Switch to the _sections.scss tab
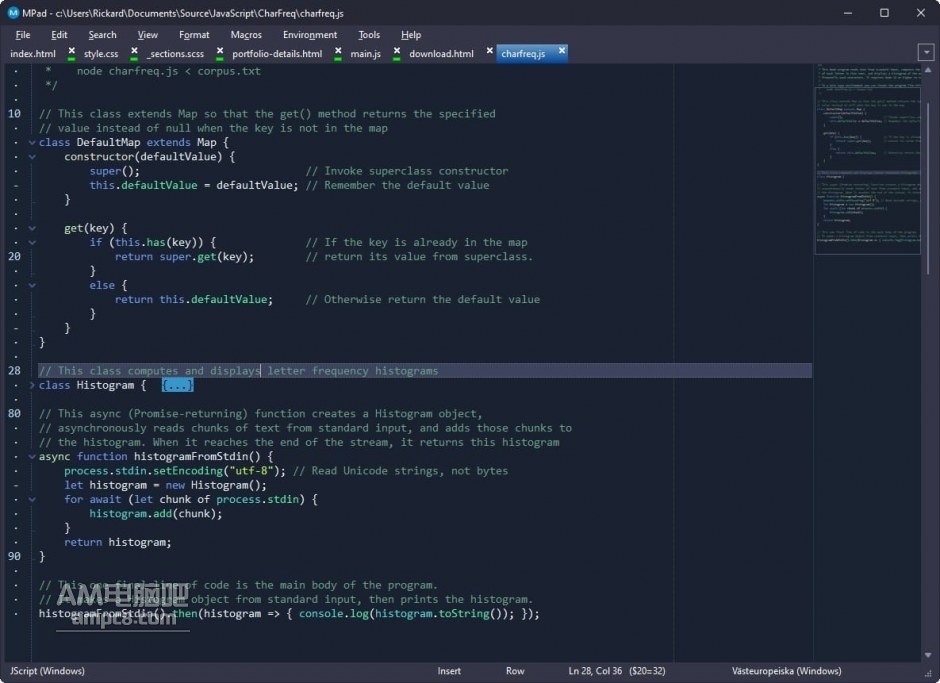Image resolution: width=940 pixels, height=683 pixels. [175, 53]
